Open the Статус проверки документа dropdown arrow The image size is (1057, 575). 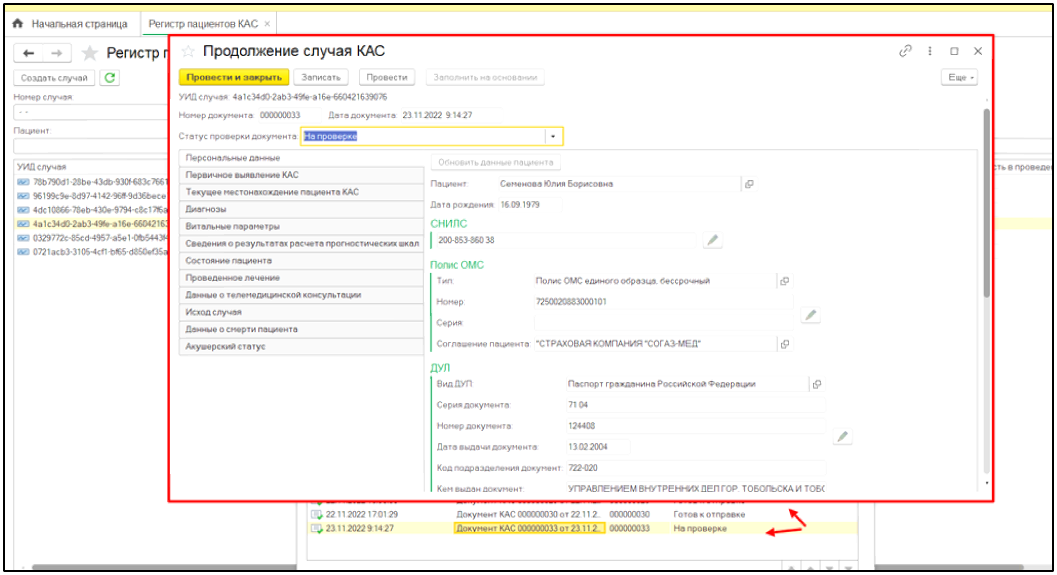[552, 137]
